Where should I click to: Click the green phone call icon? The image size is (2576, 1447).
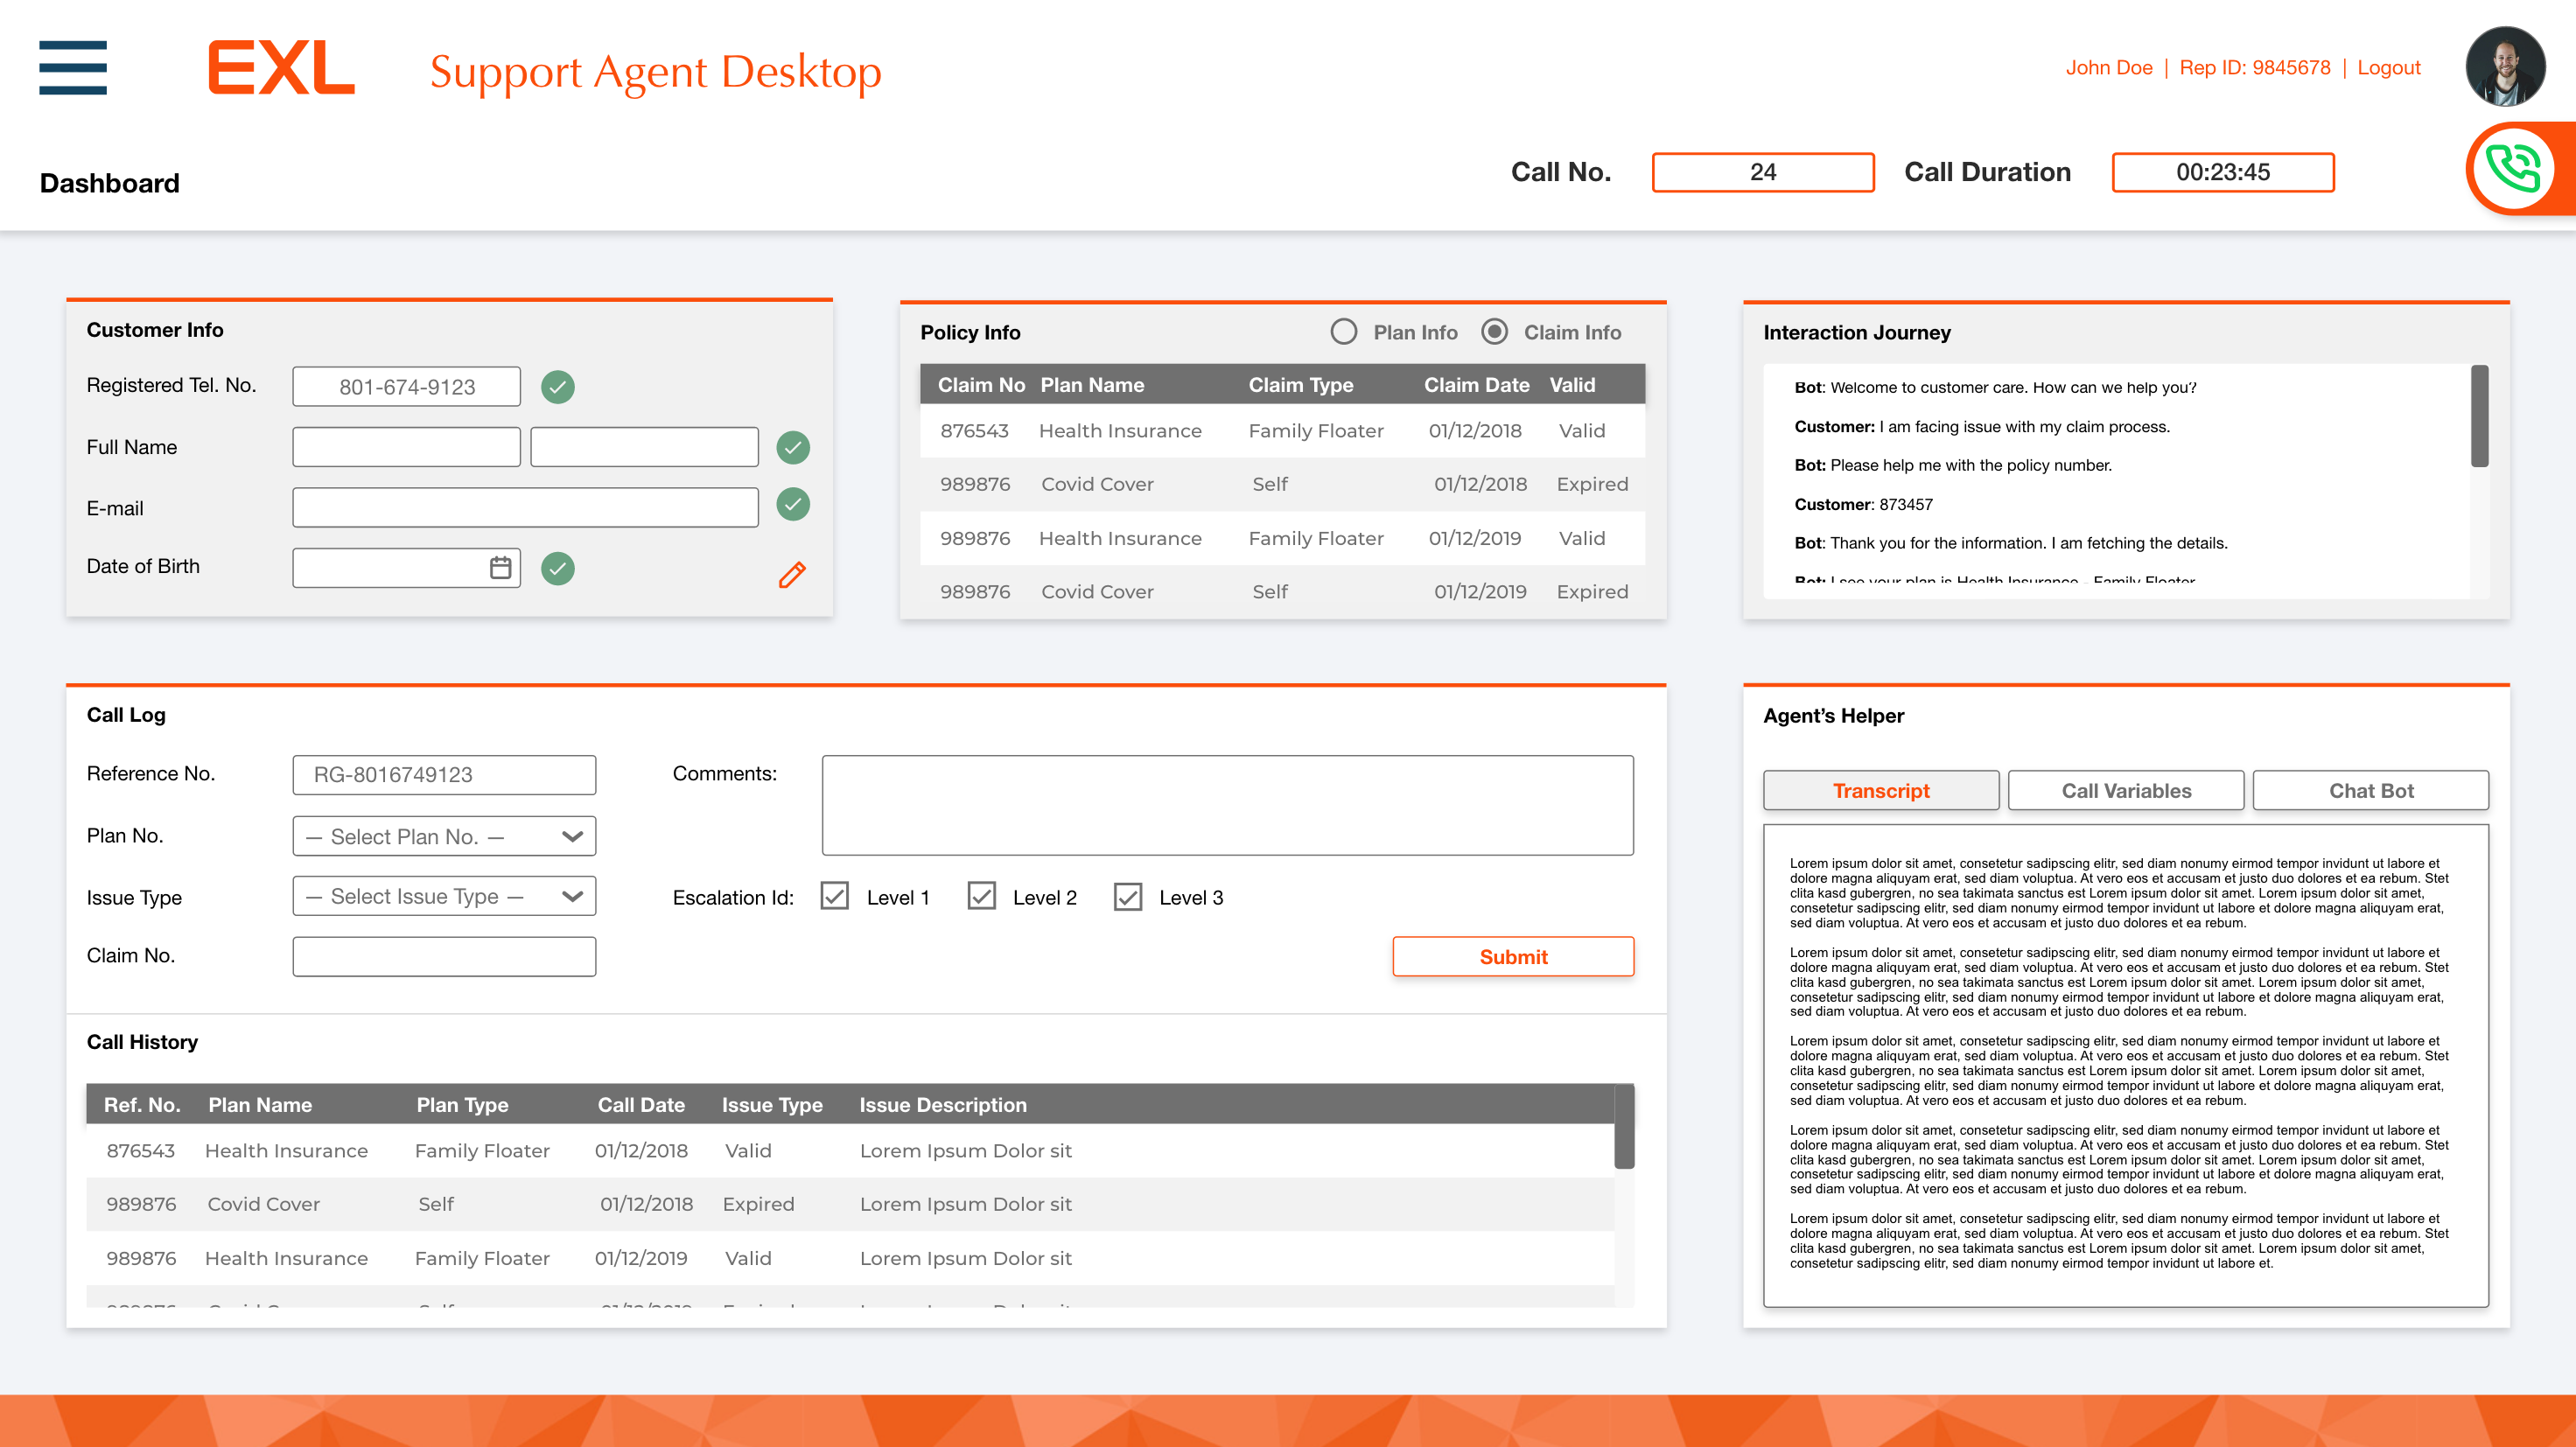click(2512, 168)
